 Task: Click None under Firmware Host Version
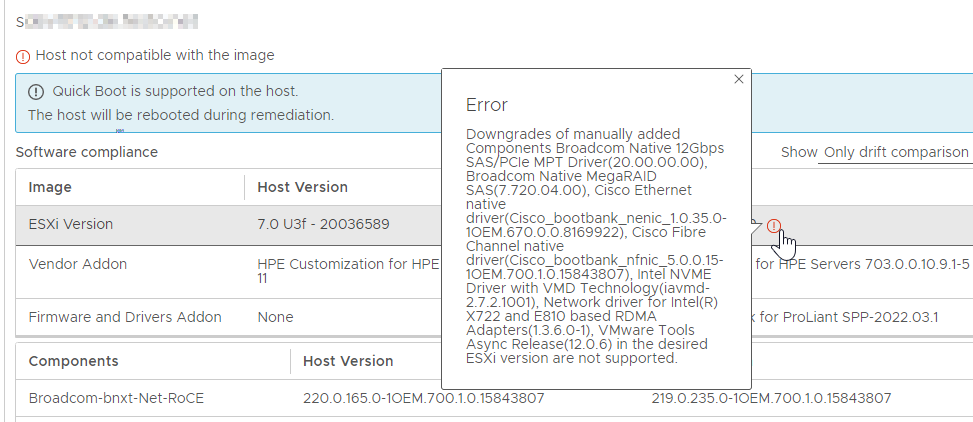coord(276,317)
